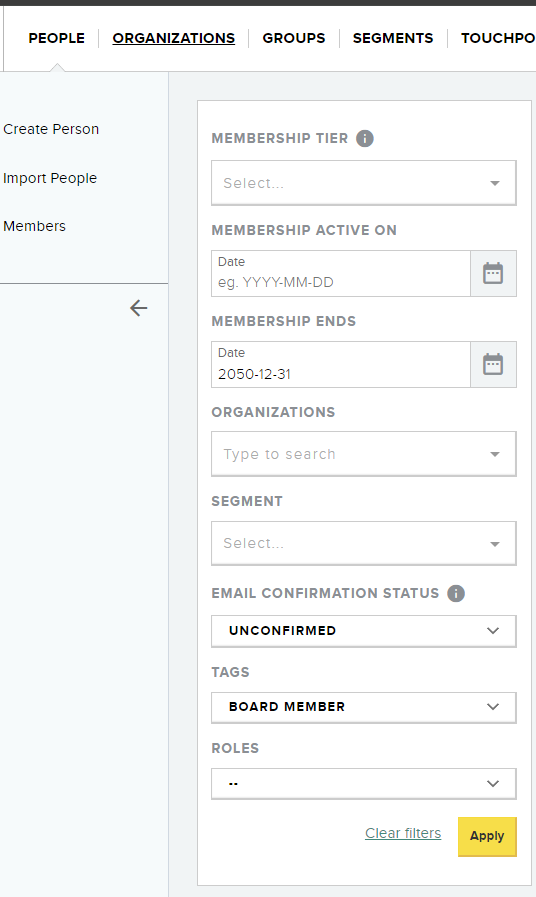
Task: Expand the Roles dropdown
Action: coord(364,784)
